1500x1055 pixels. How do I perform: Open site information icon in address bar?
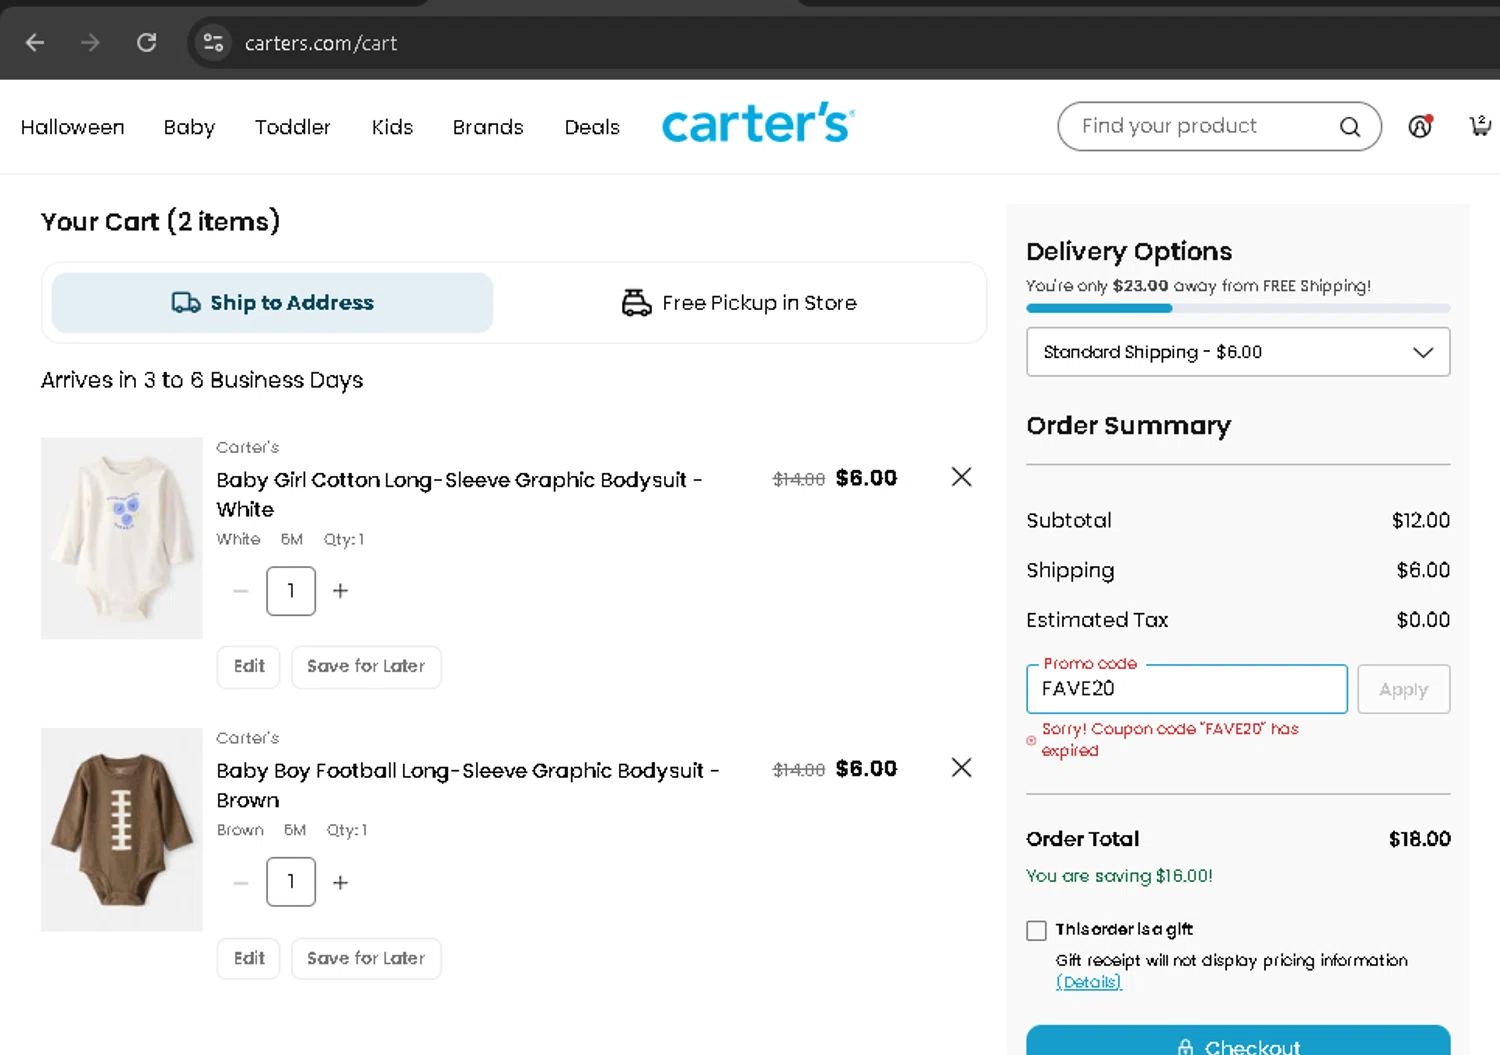click(x=213, y=43)
